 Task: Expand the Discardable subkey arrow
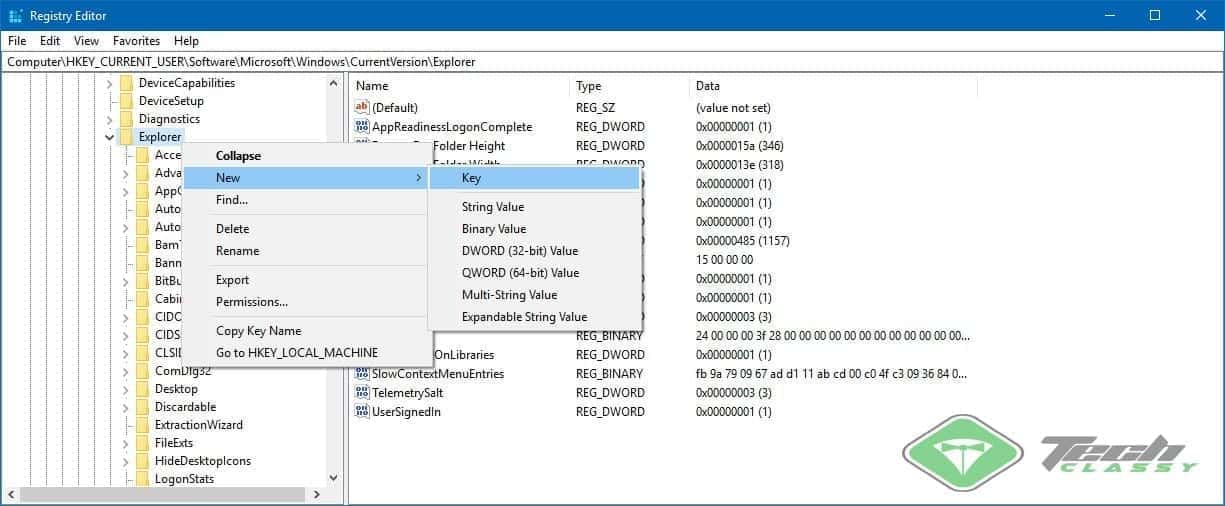(x=125, y=407)
